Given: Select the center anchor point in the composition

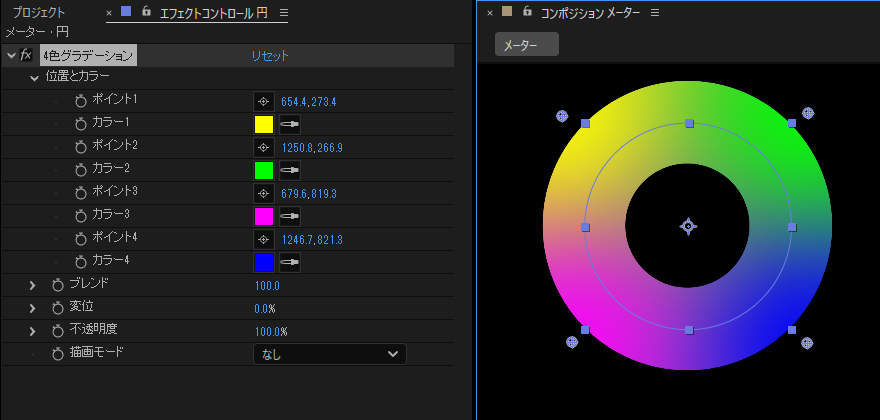Looking at the screenshot, I should 688,227.
